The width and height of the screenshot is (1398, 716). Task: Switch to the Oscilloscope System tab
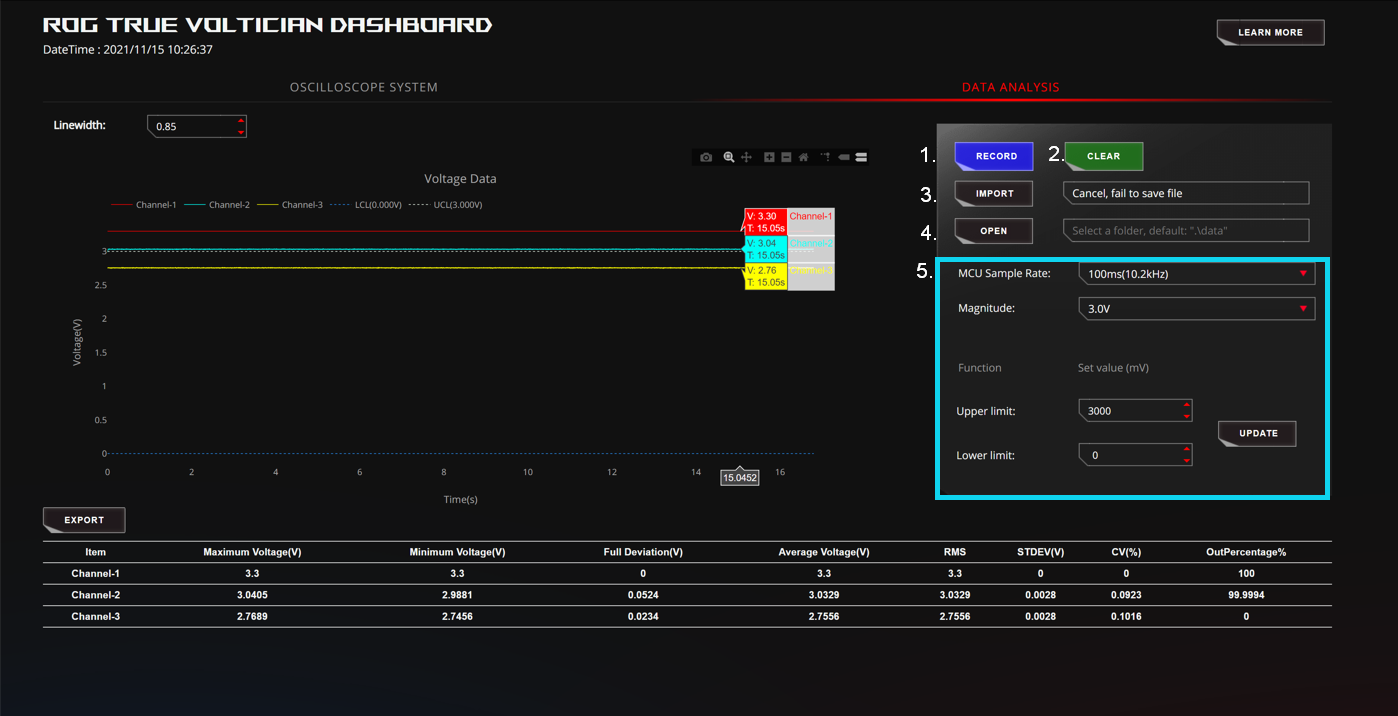click(364, 87)
